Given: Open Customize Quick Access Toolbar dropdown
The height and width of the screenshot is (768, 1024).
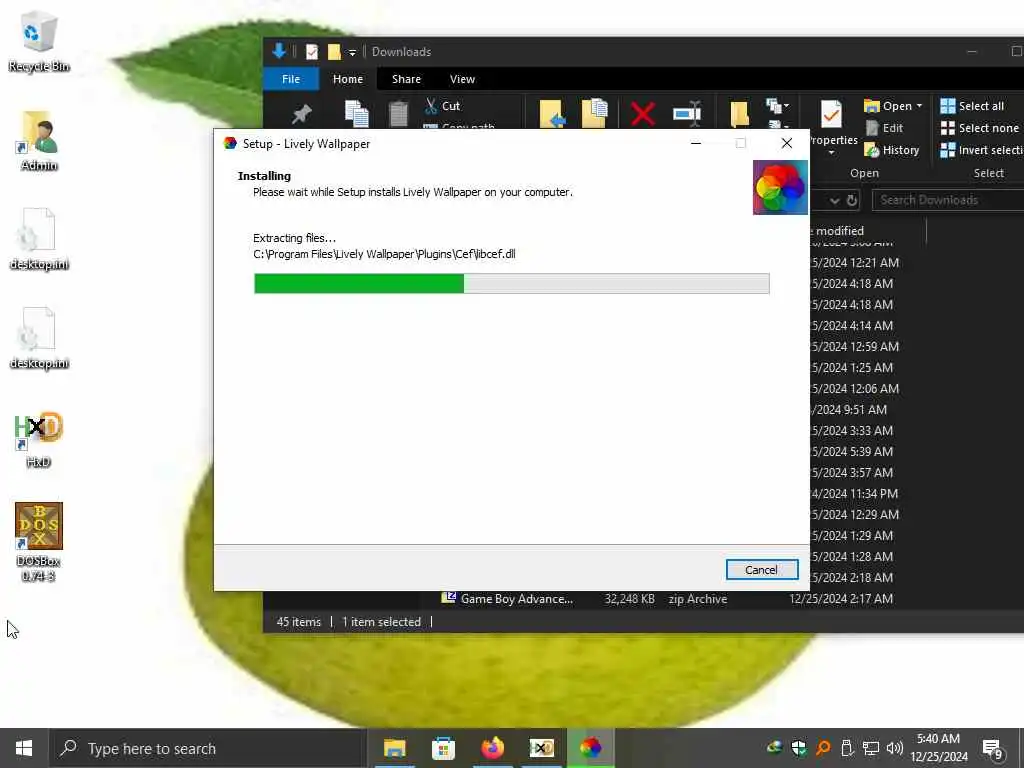Looking at the screenshot, I should coord(352,52).
